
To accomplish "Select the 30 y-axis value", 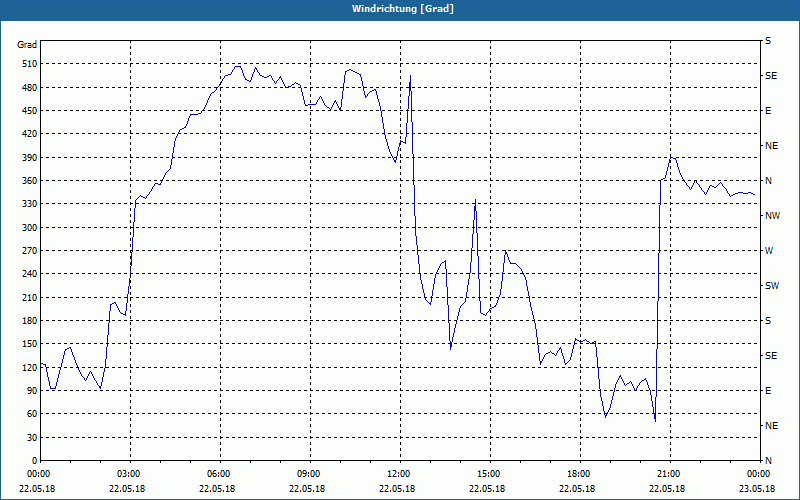I will tap(31, 437).
